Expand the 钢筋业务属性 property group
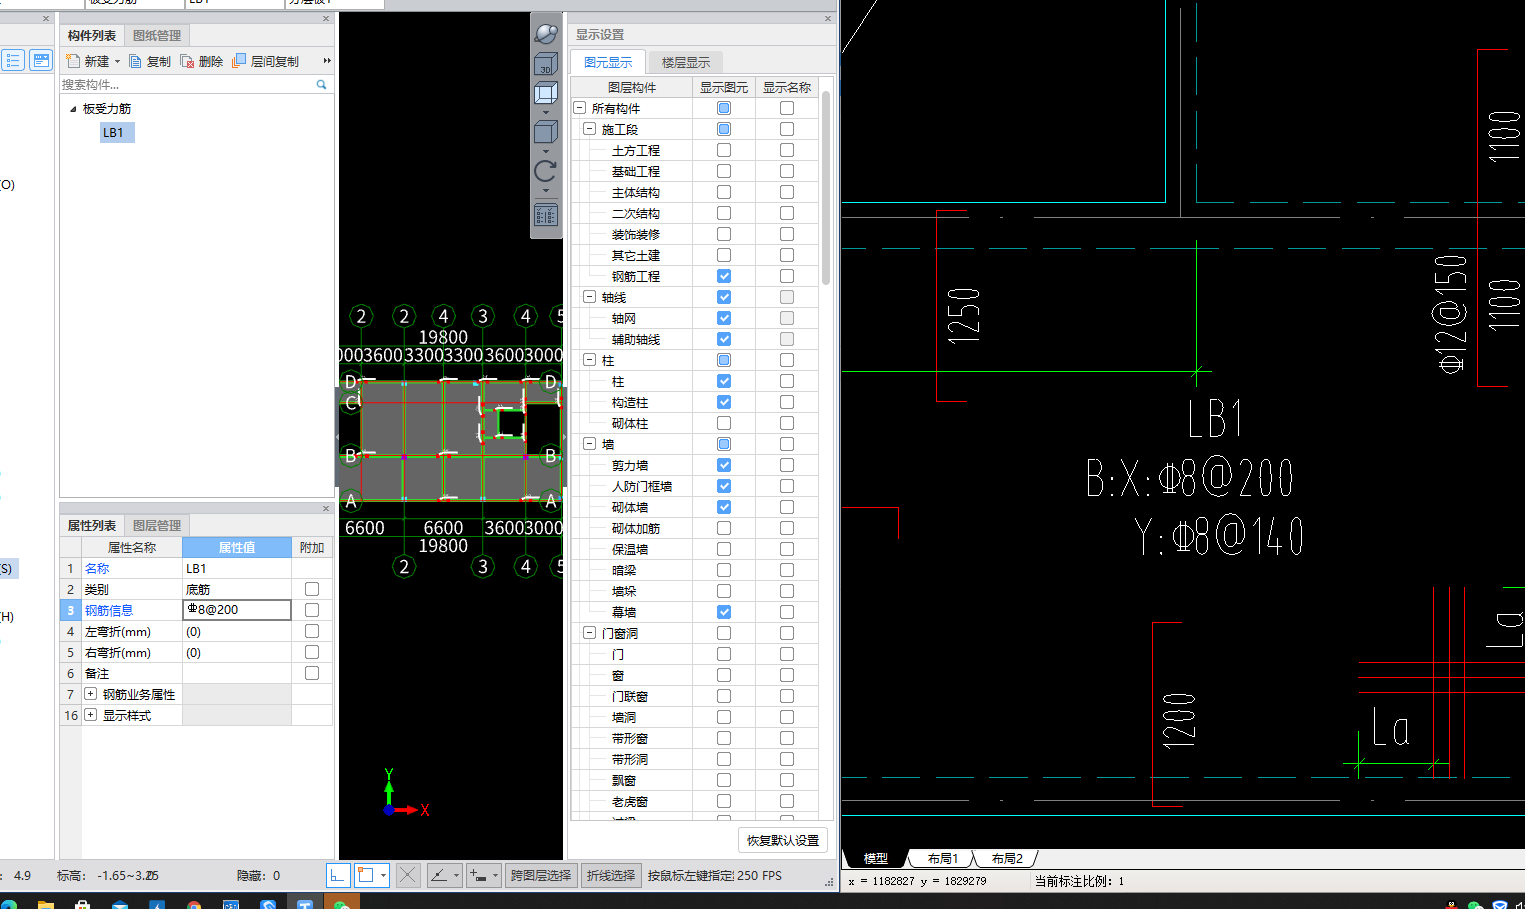1525x909 pixels. (x=91, y=694)
